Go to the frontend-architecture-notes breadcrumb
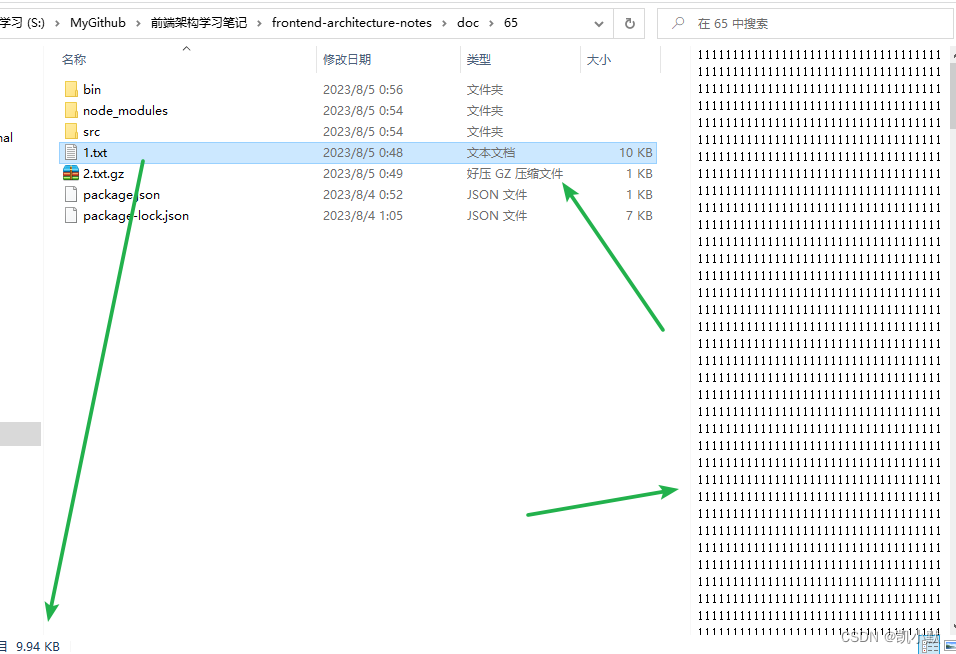Image resolution: width=956 pixels, height=654 pixels. (x=352, y=23)
